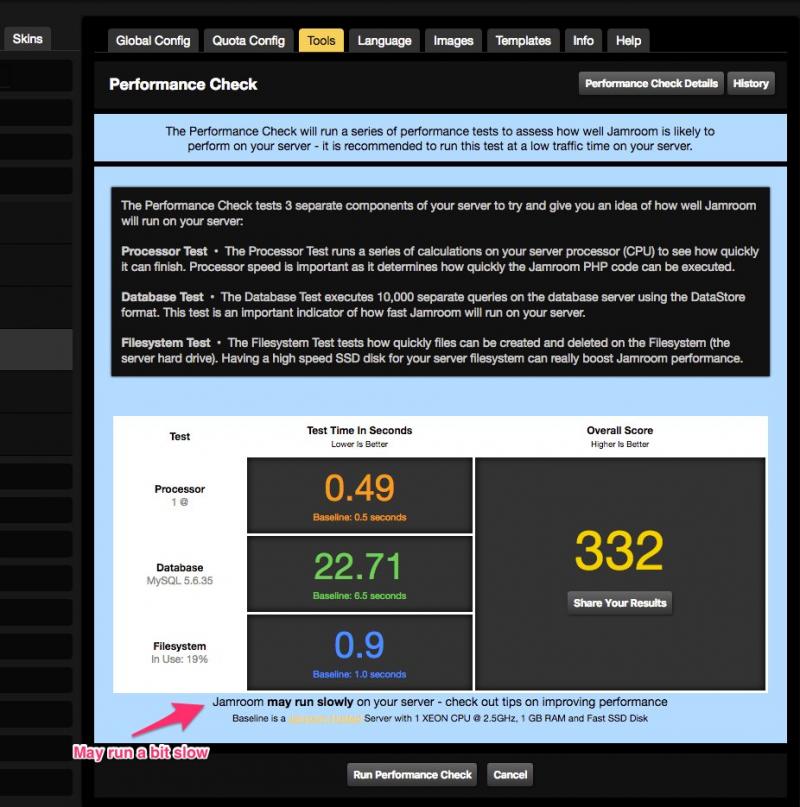Image resolution: width=800 pixels, height=807 pixels.
Task: Select the Tools tab
Action: pos(321,41)
